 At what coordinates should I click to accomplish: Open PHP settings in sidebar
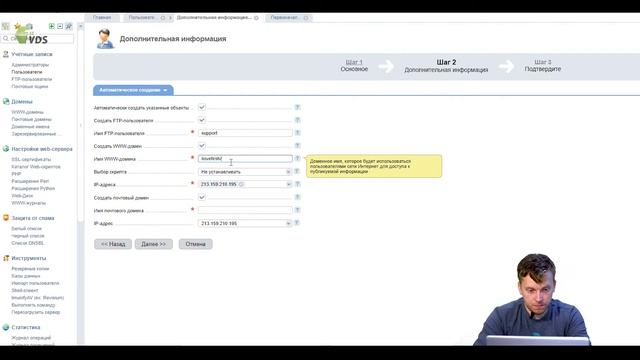point(16,174)
